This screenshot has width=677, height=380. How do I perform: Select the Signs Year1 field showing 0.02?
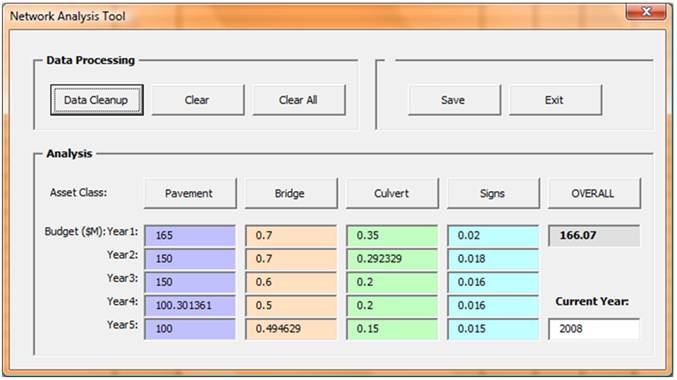493,235
